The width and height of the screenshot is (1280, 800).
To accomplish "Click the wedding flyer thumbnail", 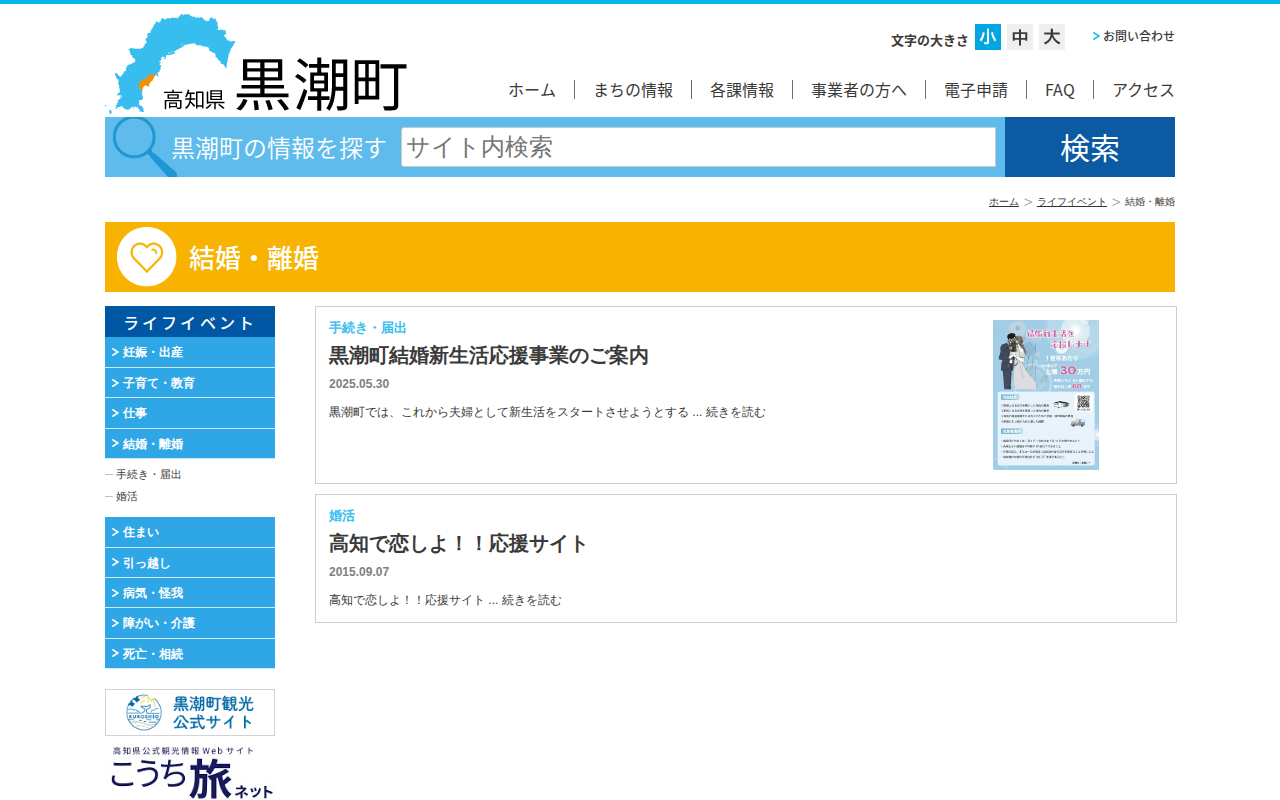I will (1046, 395).
